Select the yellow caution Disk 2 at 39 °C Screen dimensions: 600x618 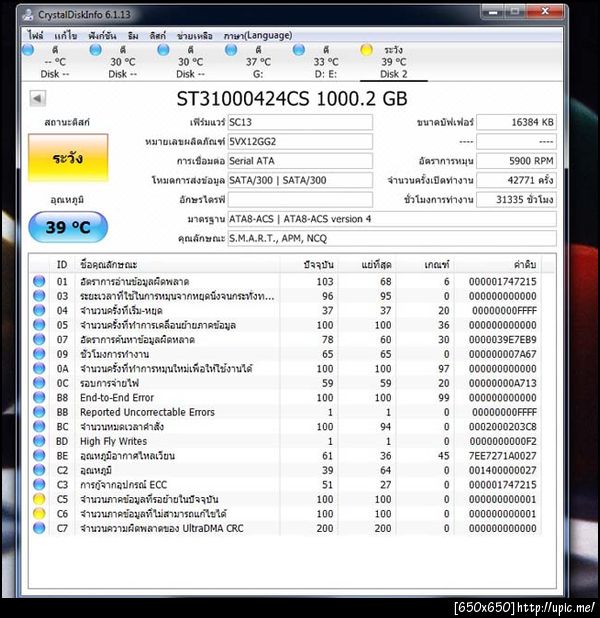pyautogui.click(x=393, y=62)
